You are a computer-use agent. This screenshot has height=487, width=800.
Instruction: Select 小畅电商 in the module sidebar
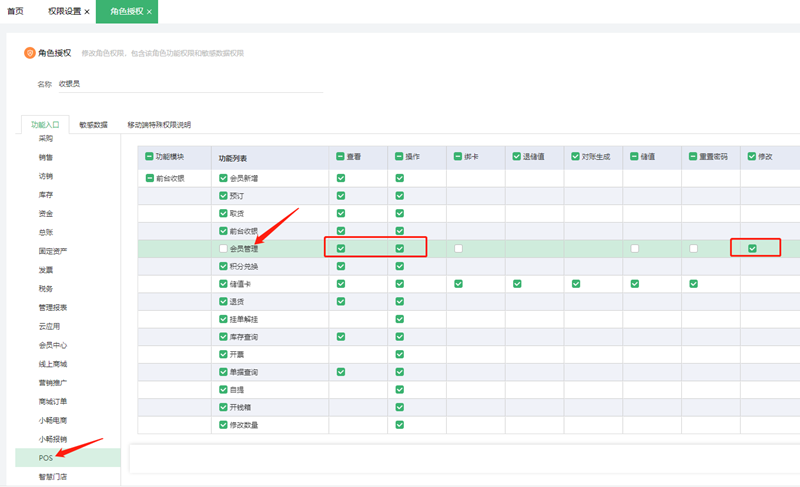point(53,420)
